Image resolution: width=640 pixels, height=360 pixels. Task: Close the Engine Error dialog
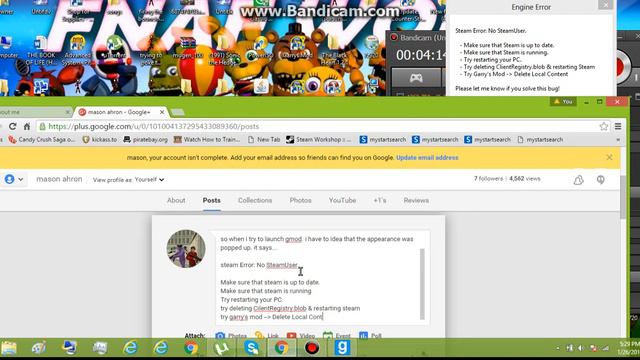[605, 5]
